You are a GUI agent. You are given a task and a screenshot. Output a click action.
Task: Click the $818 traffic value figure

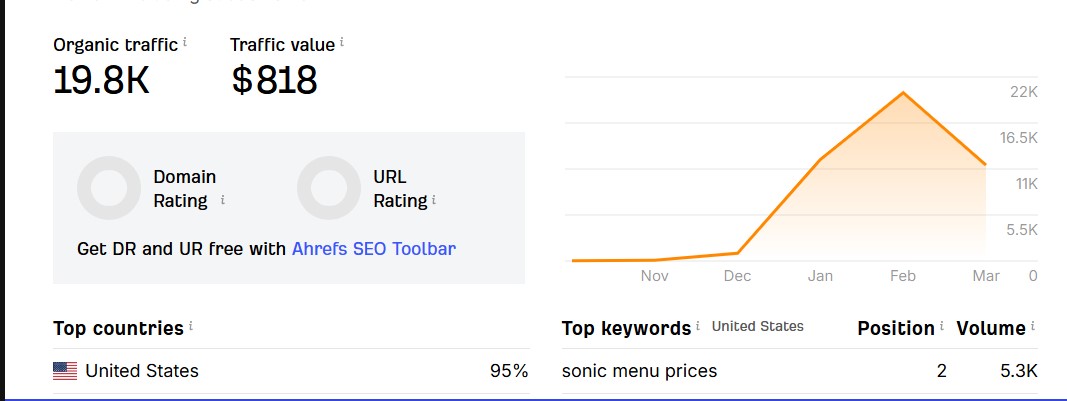click(274, 80)
